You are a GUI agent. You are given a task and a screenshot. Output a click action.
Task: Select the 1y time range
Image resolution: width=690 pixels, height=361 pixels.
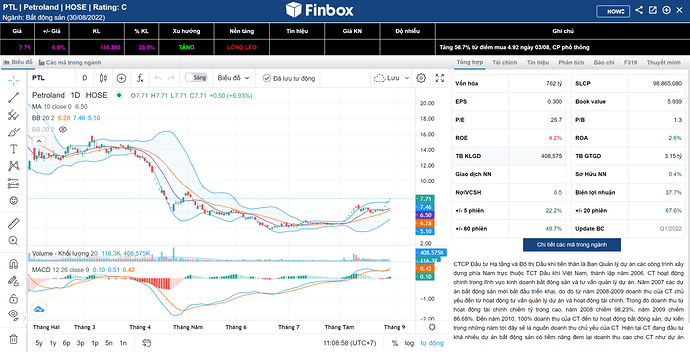pos(53,343)
